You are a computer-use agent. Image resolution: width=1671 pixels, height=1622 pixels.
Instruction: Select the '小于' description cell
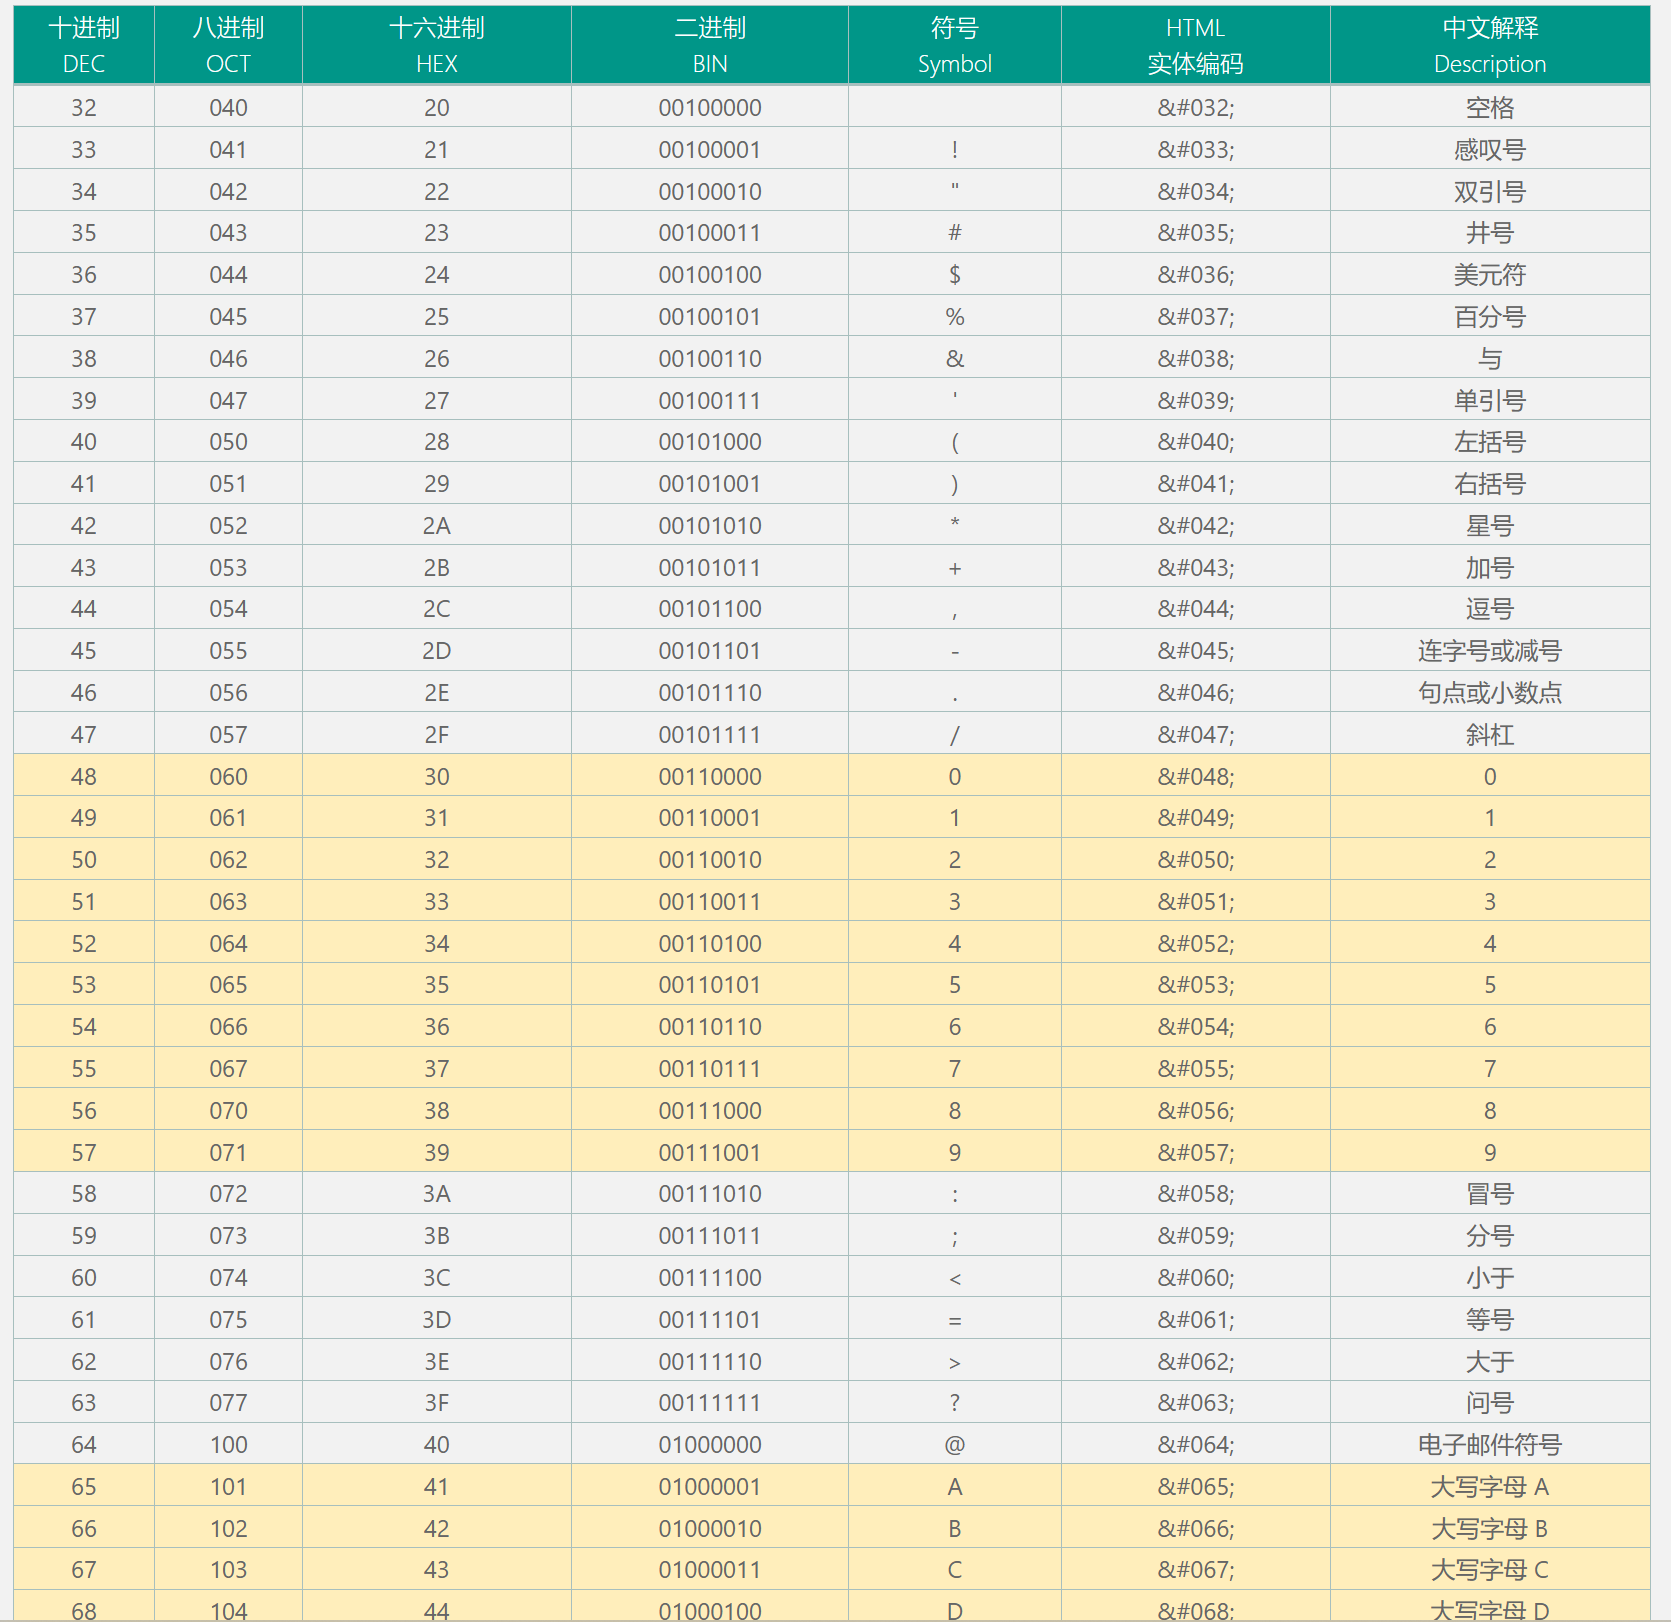[x=1490, y=1277]
